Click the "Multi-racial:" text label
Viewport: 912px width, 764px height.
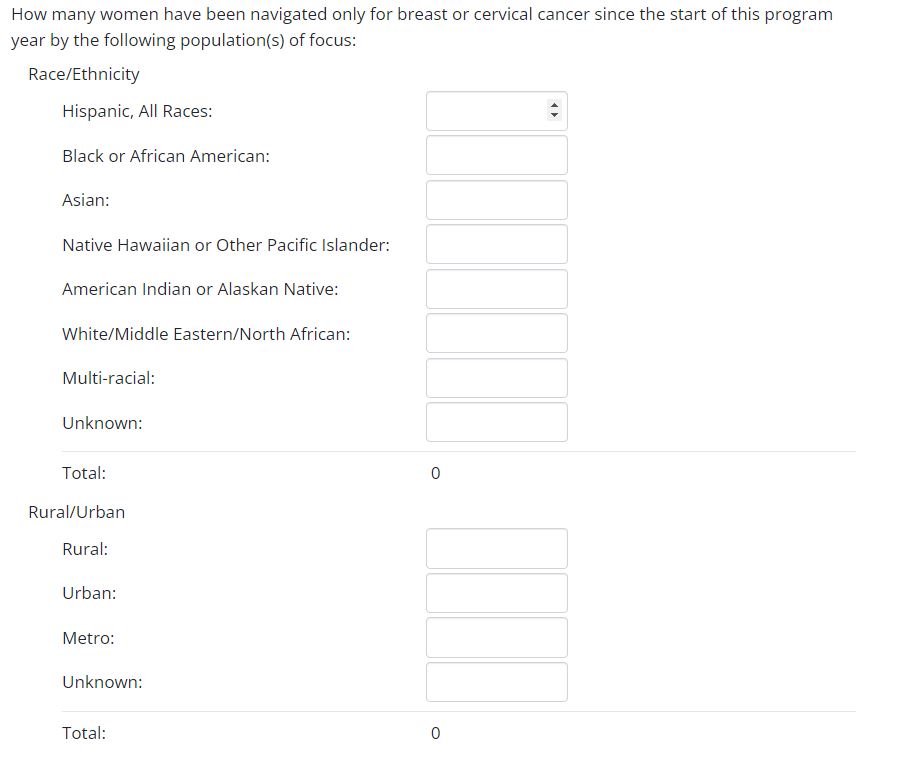108,378
